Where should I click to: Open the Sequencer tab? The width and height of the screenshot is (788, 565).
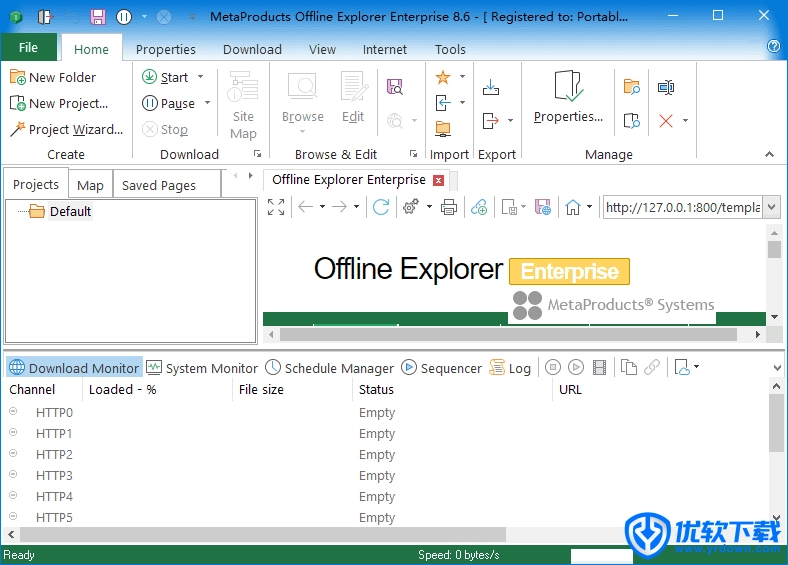pos(441,368)
